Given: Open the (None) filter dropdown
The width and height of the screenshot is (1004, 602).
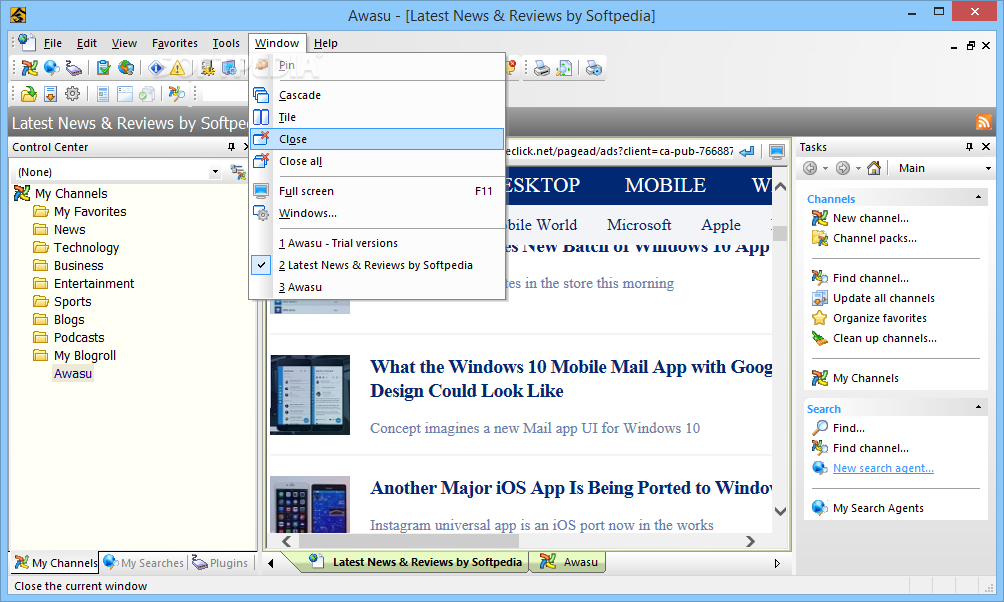Looking at the screenshot, I should click(215, 172).
